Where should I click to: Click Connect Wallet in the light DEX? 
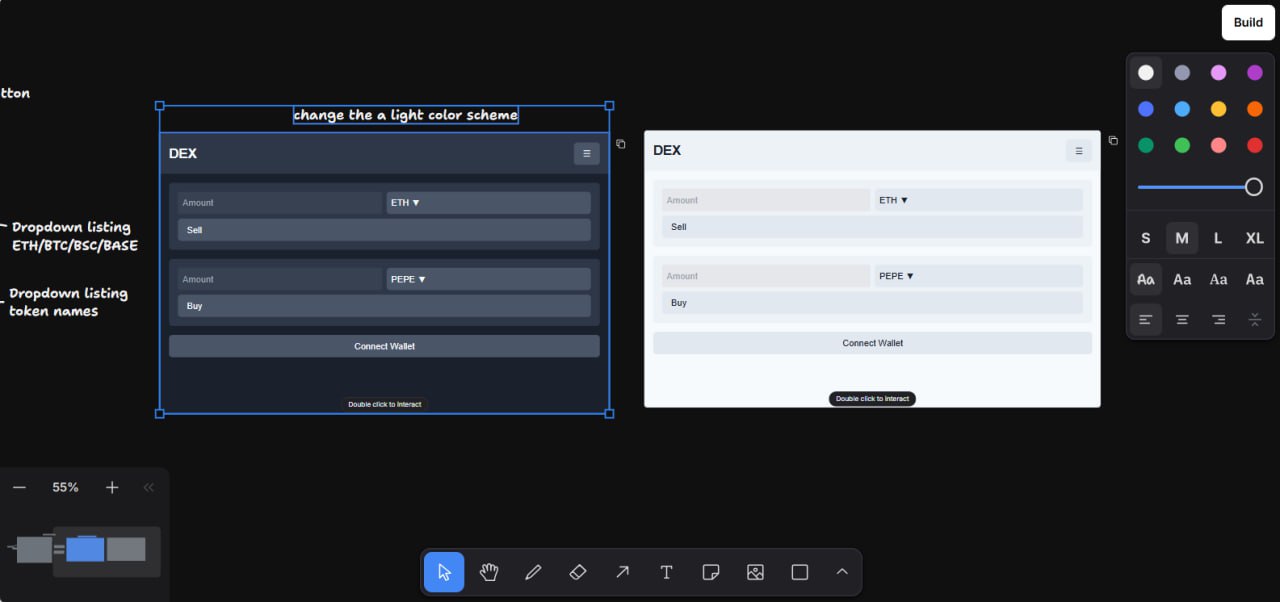[872, 343]
